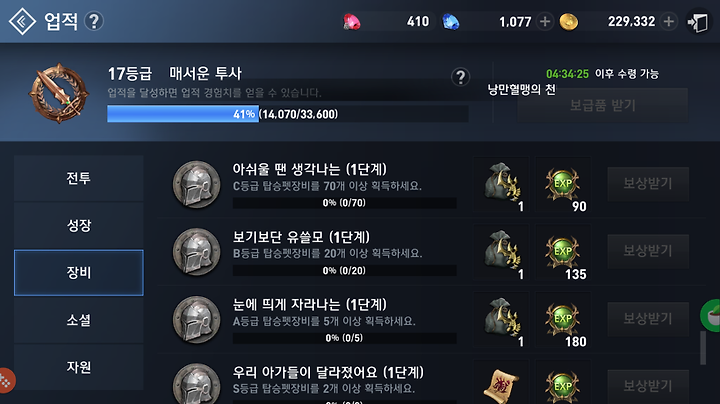Image resolution: width=720 pixels, height=404 pixels.
Task: Open the help icon next to 업적 title
Action: (94, 21)
